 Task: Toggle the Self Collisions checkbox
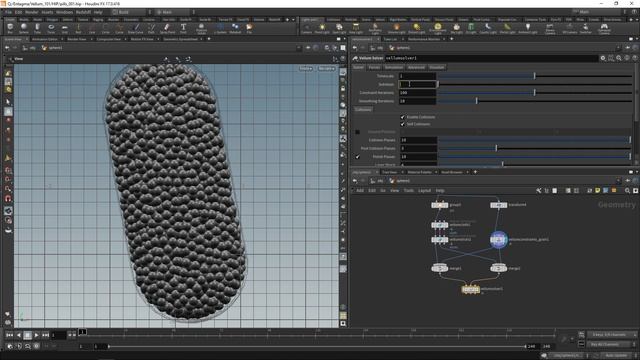(x=402, y=124)
